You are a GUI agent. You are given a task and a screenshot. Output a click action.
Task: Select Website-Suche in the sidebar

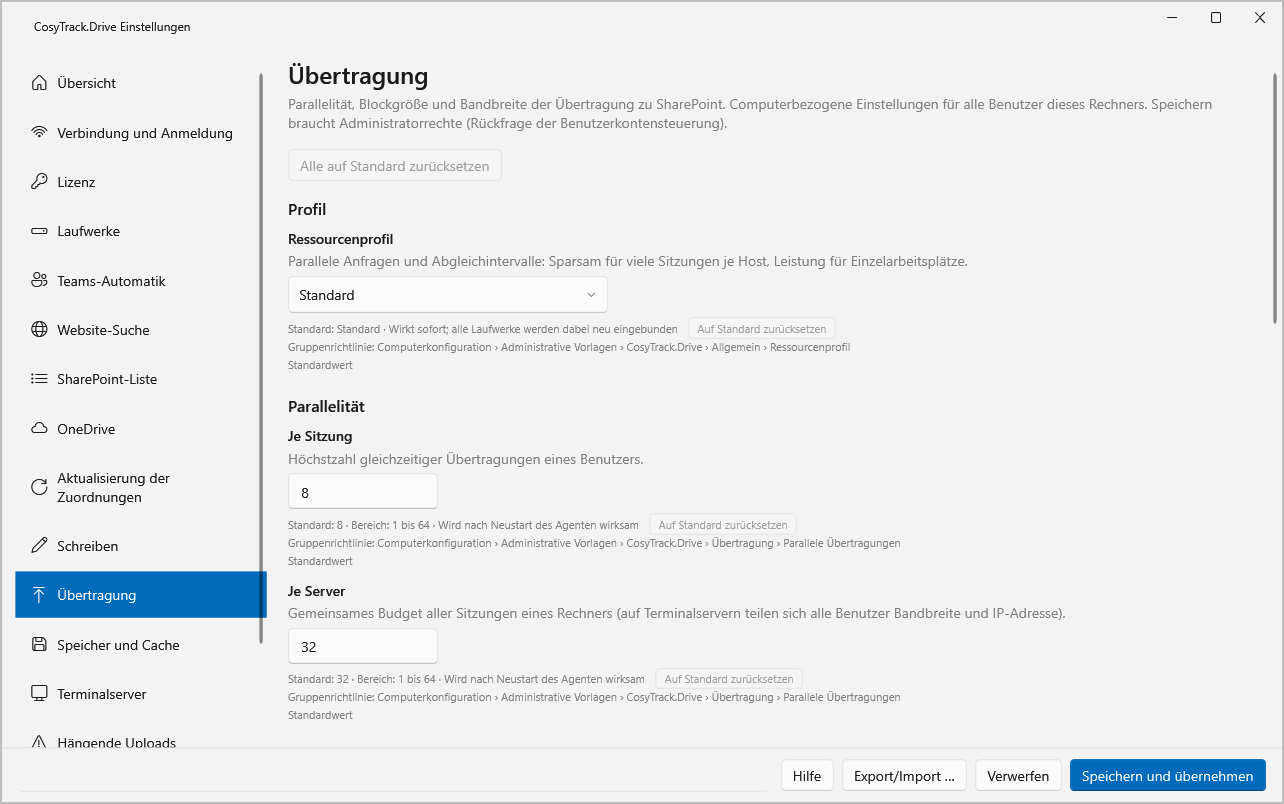[x=141, y=330]
